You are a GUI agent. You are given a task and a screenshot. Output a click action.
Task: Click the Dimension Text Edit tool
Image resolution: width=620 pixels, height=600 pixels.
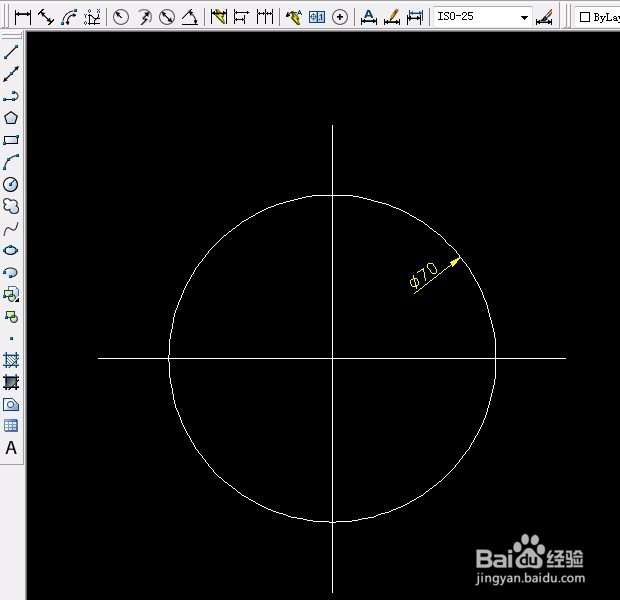click(391, 17)
